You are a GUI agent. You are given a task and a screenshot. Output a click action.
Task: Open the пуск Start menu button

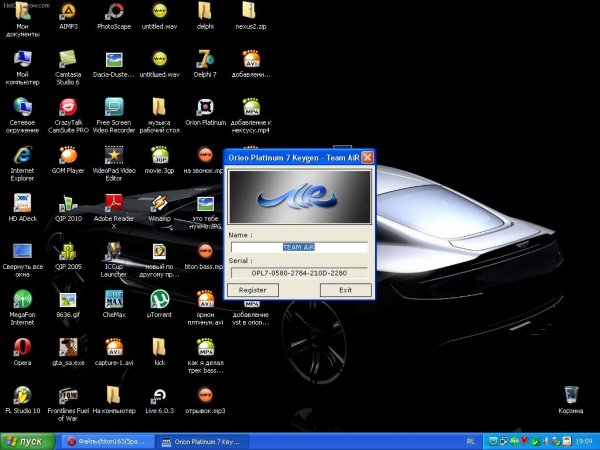[28, 442]
